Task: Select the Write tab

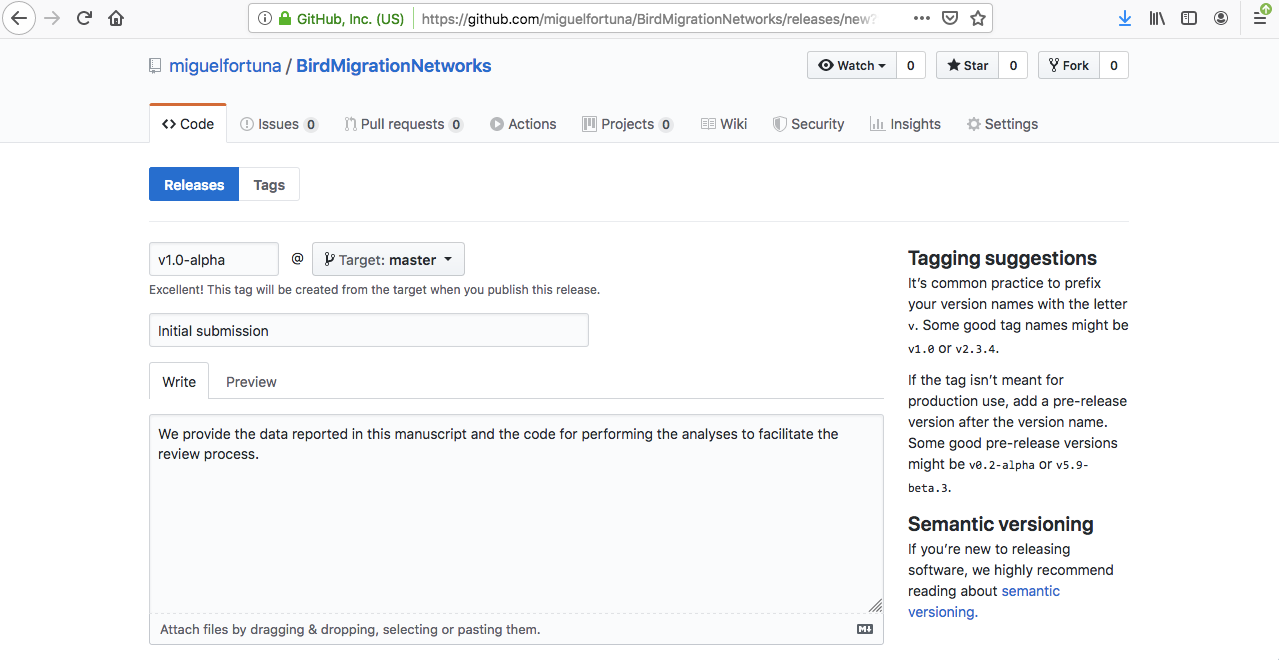Action: [x=179, y=381]
